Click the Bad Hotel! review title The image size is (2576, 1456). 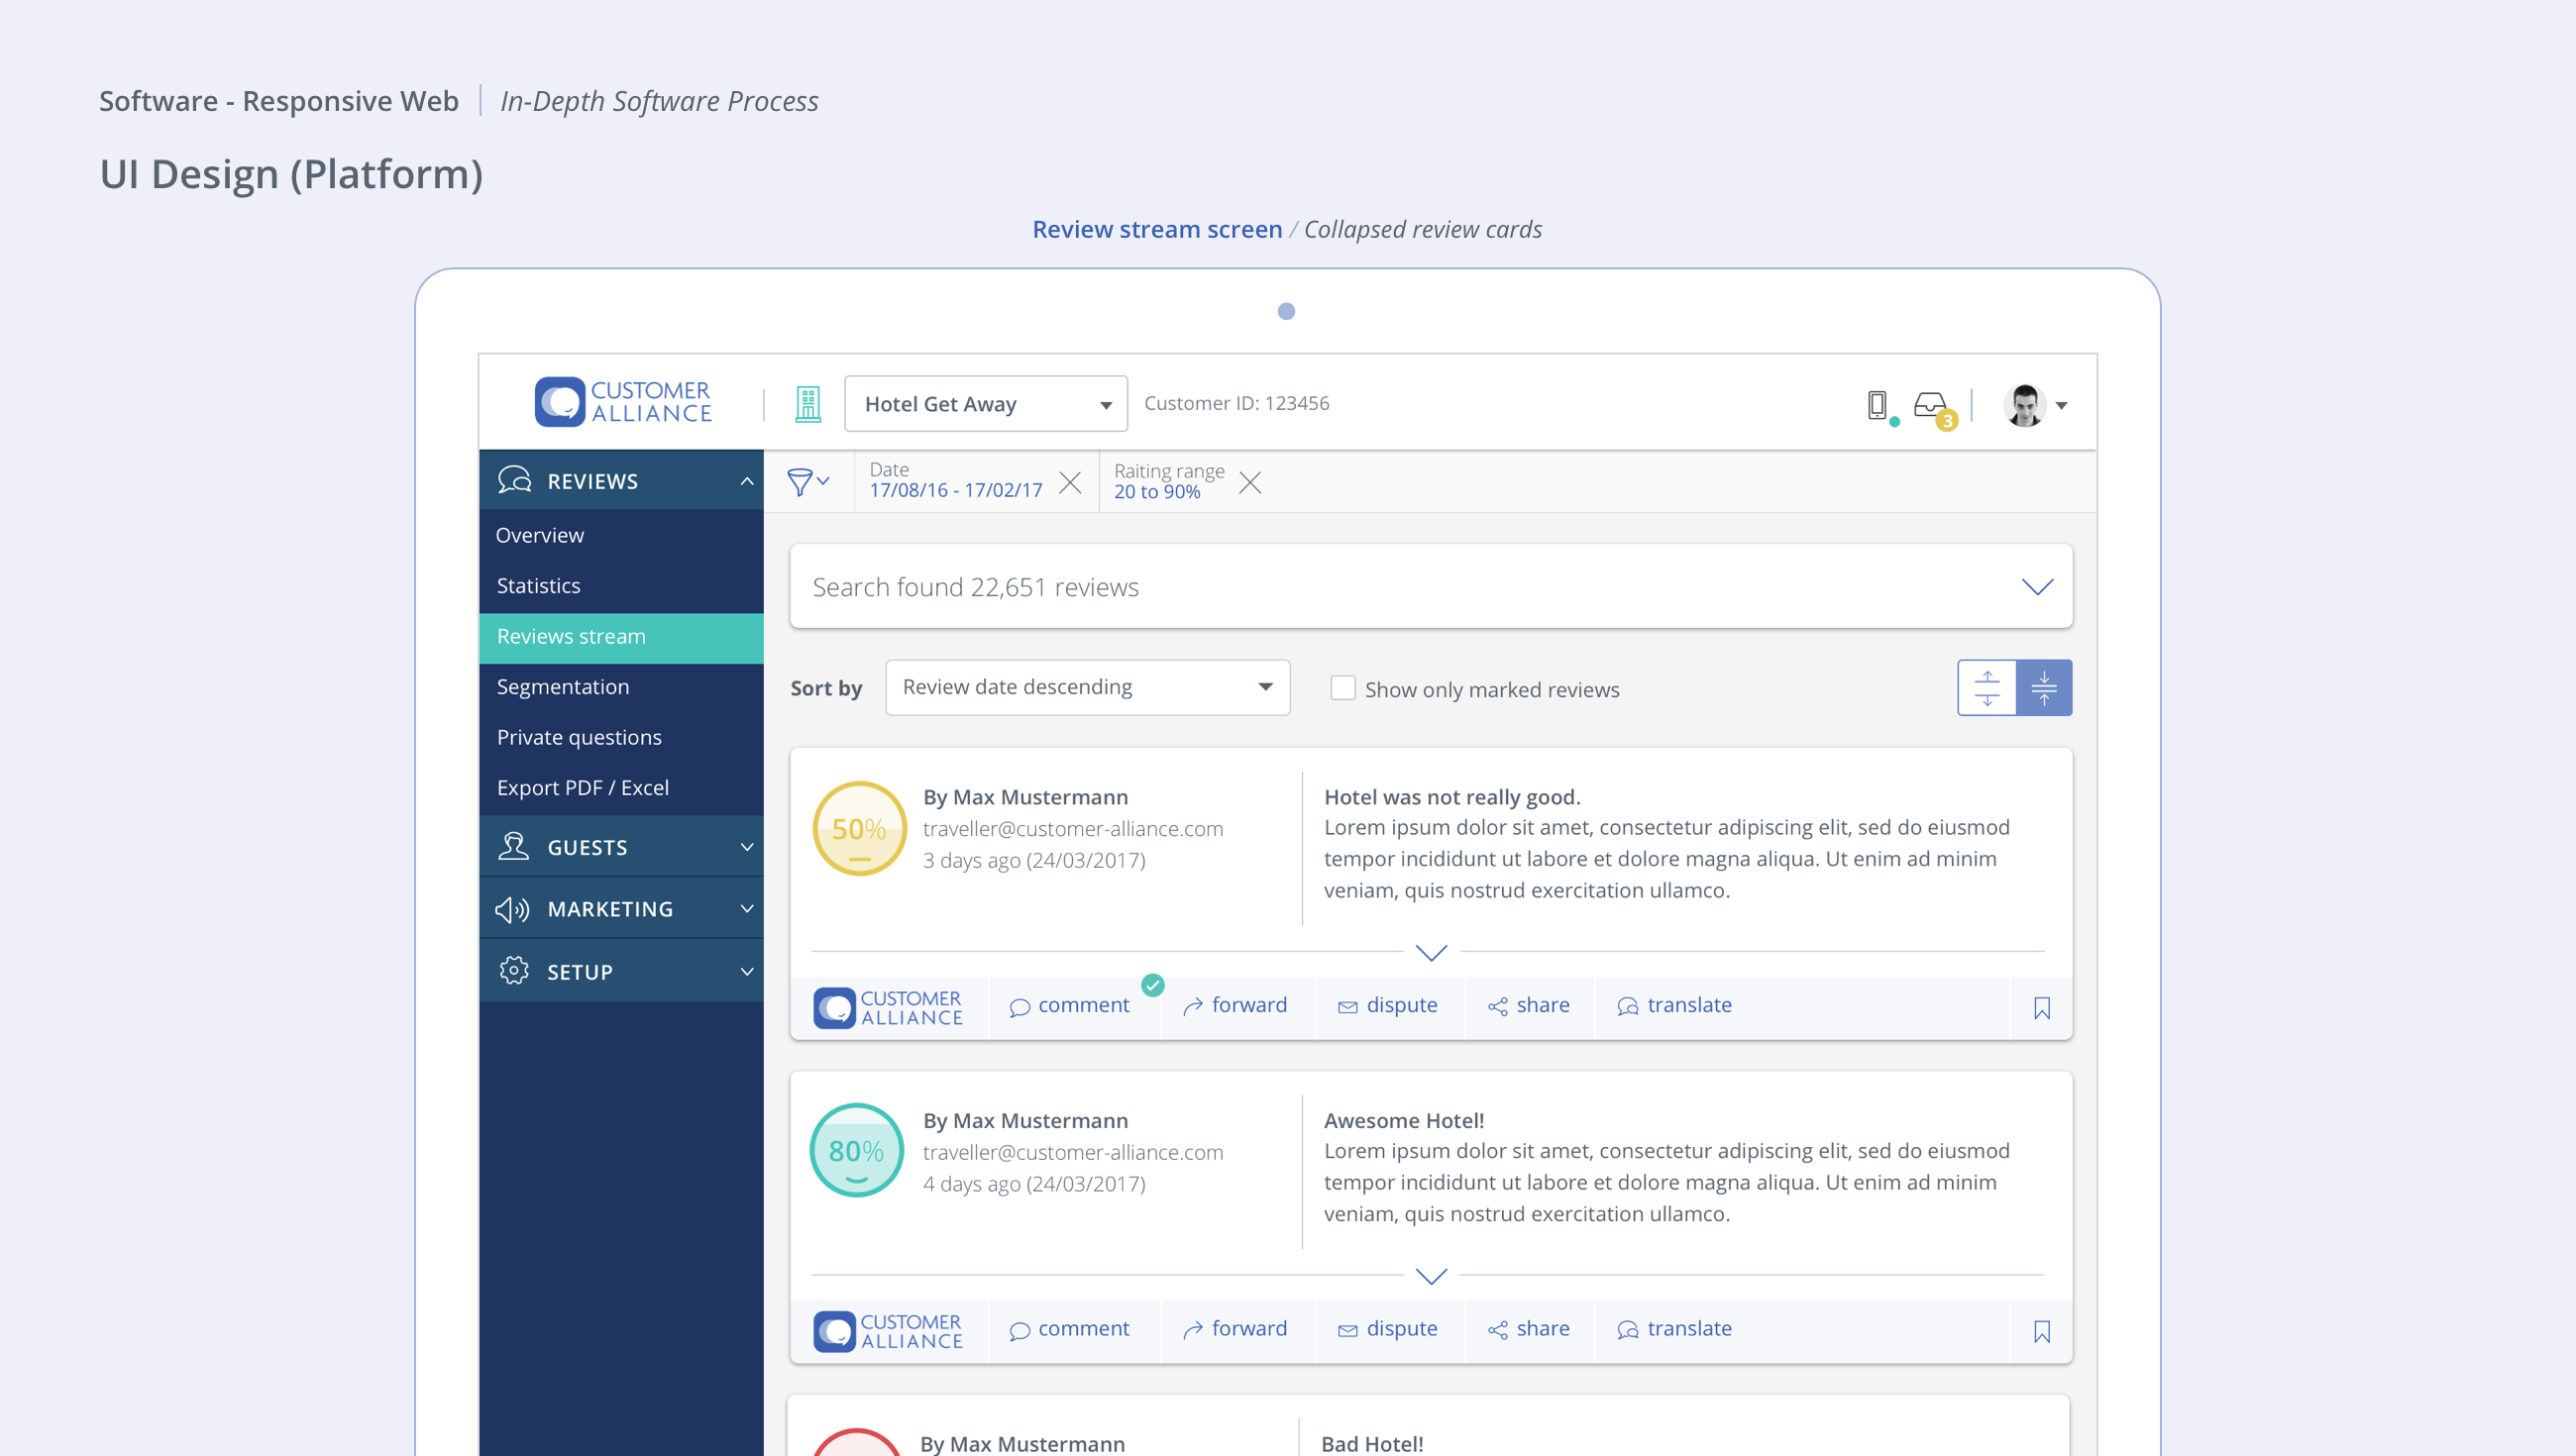(x=1372, y=1444)
